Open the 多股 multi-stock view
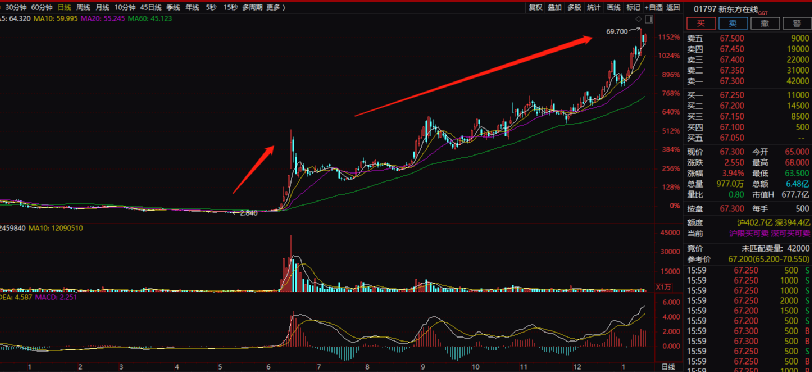 tap(574, 7)
